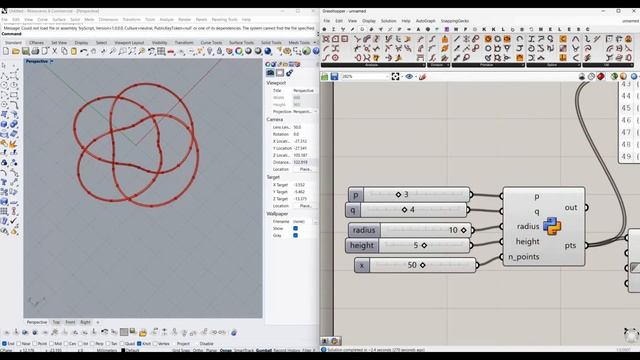The image size is (640, 360).
Task: Activate the Pan hand tool
Action: (x=93, y=51)
